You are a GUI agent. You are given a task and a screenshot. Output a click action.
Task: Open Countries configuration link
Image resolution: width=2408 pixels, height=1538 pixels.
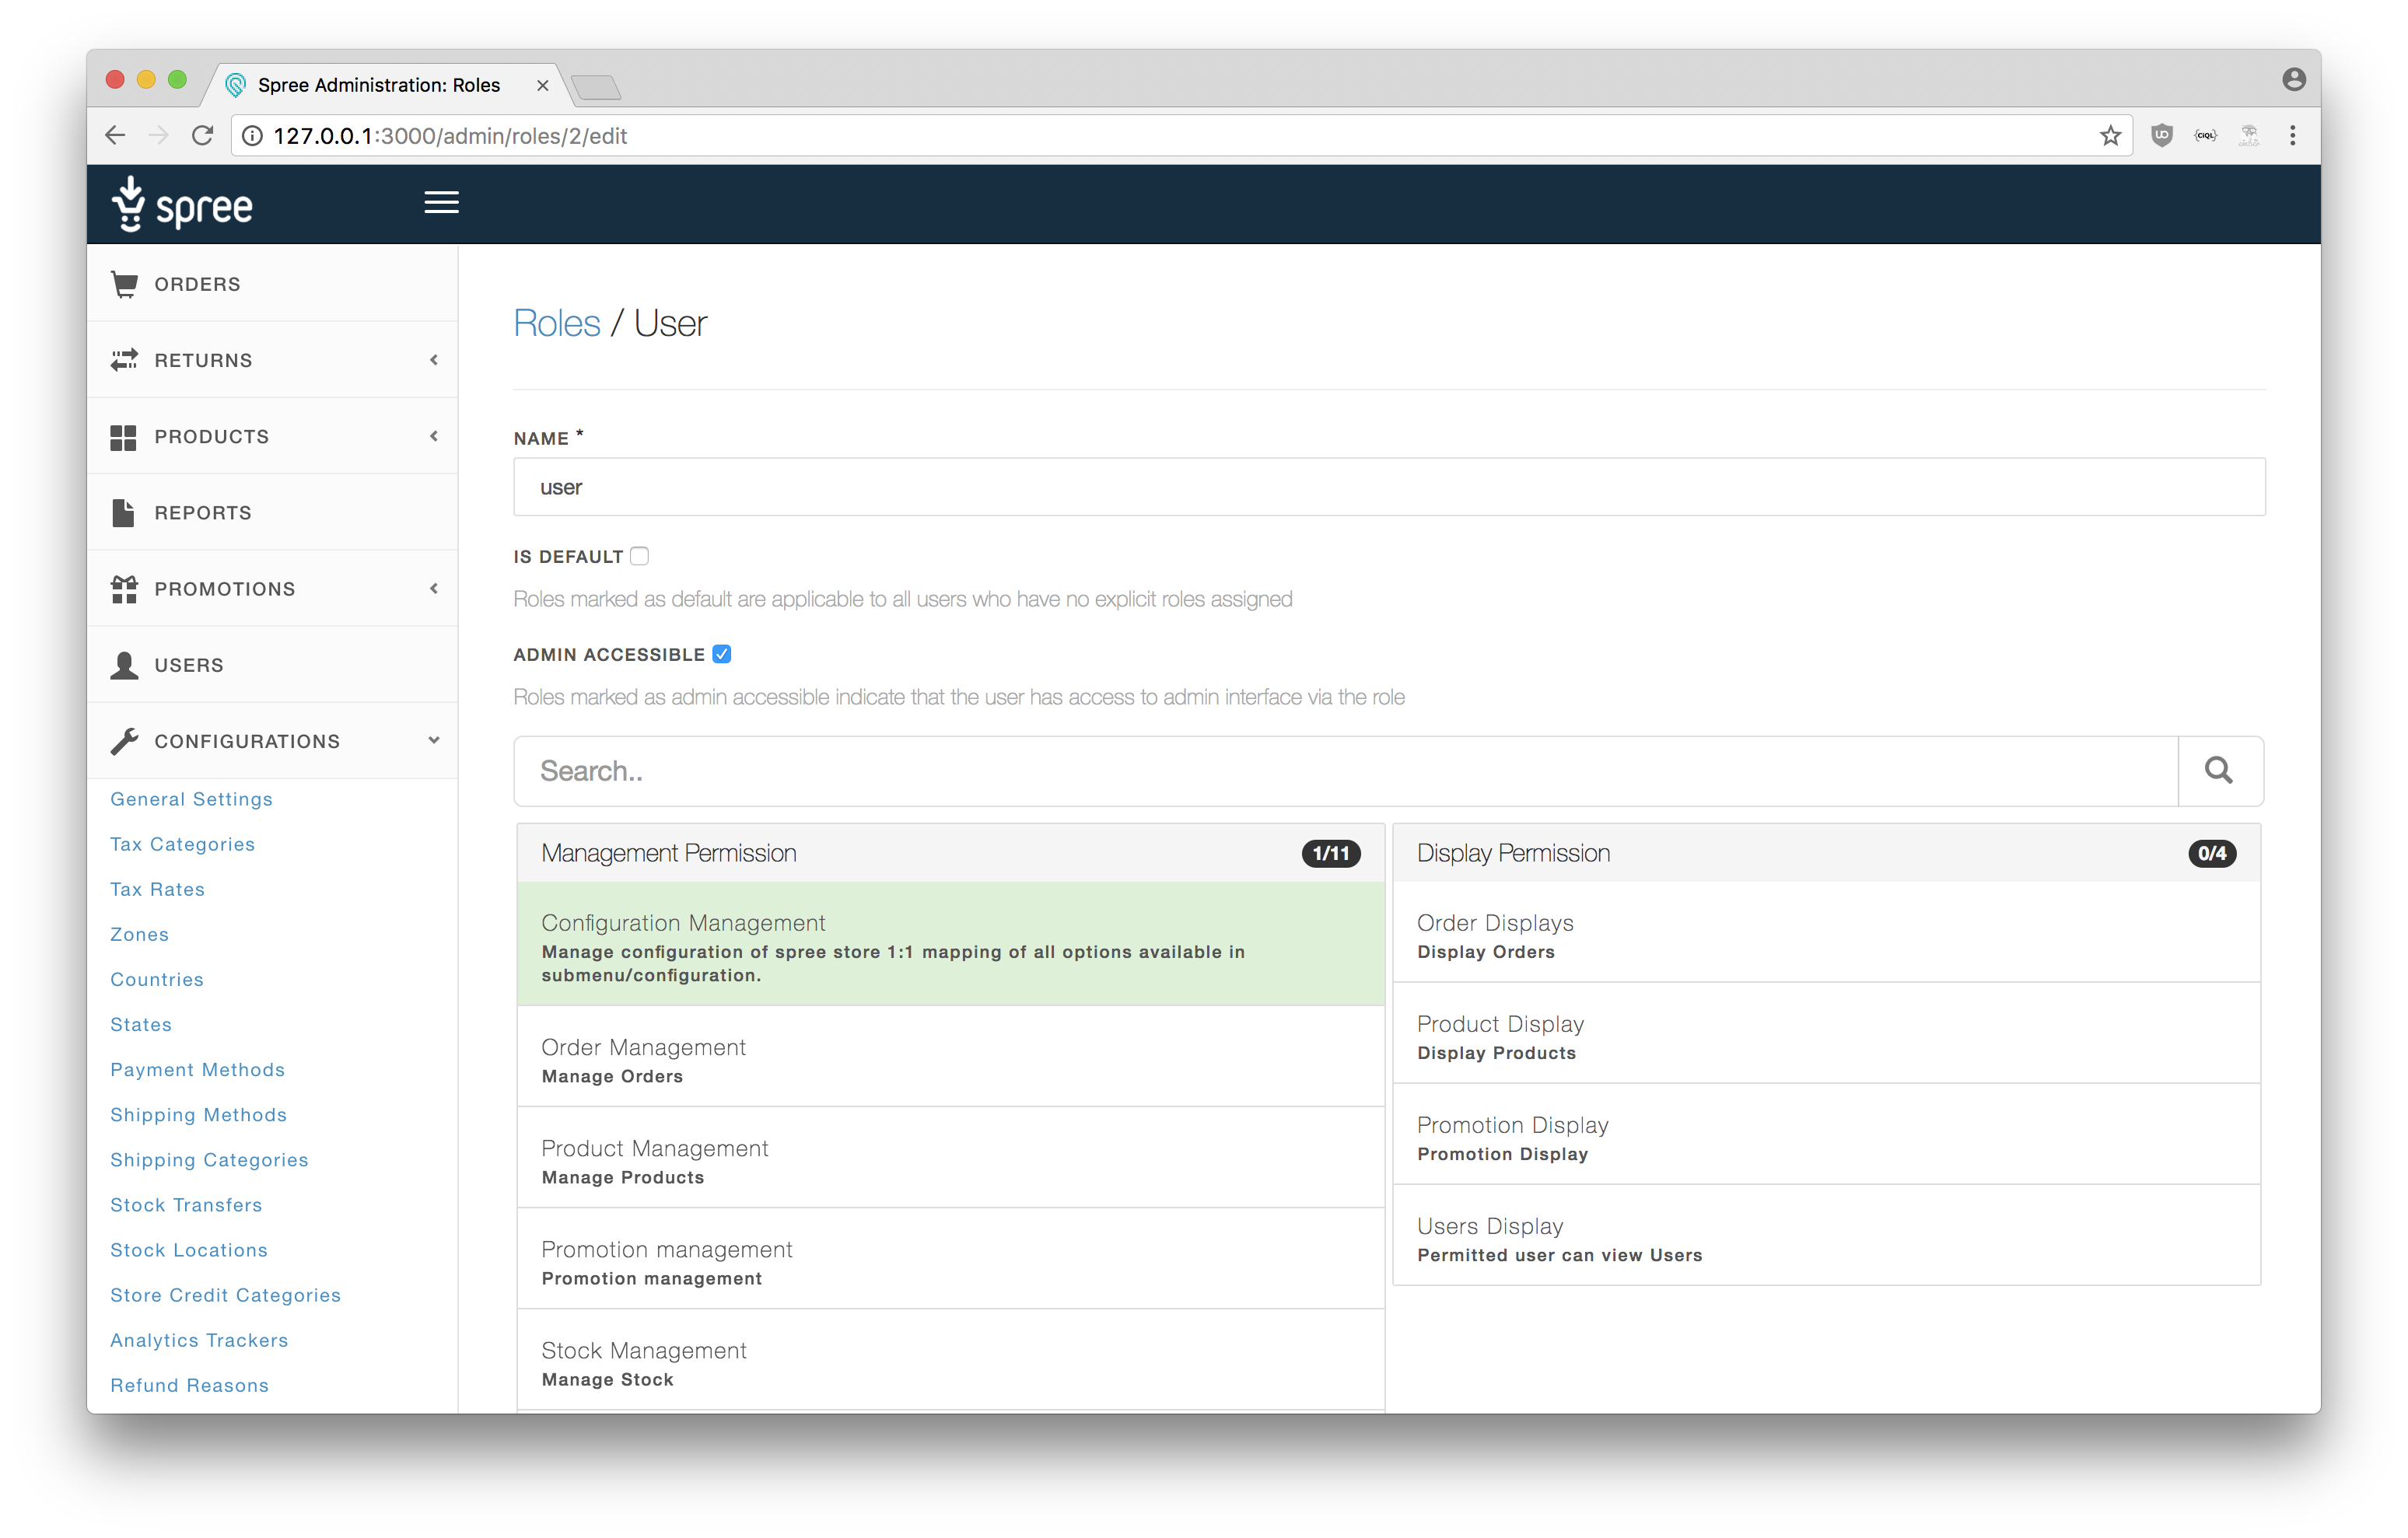pyautogui.click(x=157, y=979)
